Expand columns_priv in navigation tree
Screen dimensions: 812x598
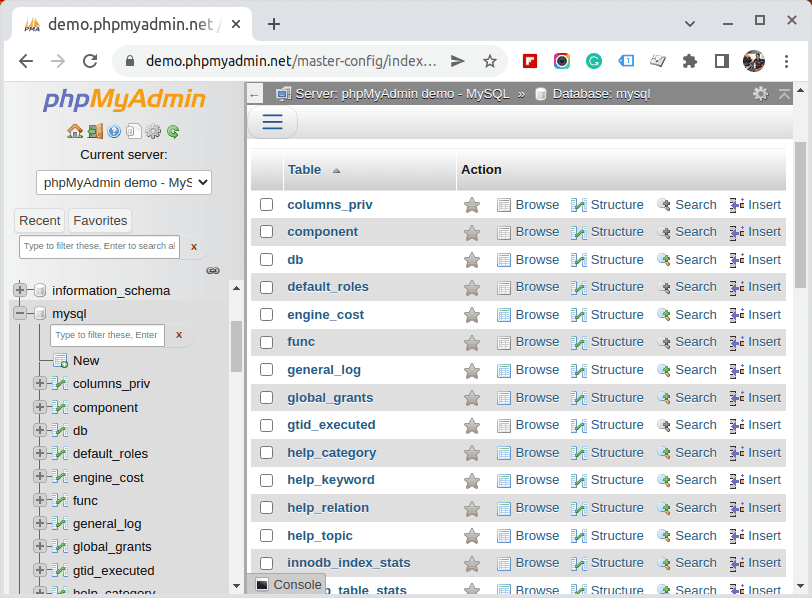40,383
